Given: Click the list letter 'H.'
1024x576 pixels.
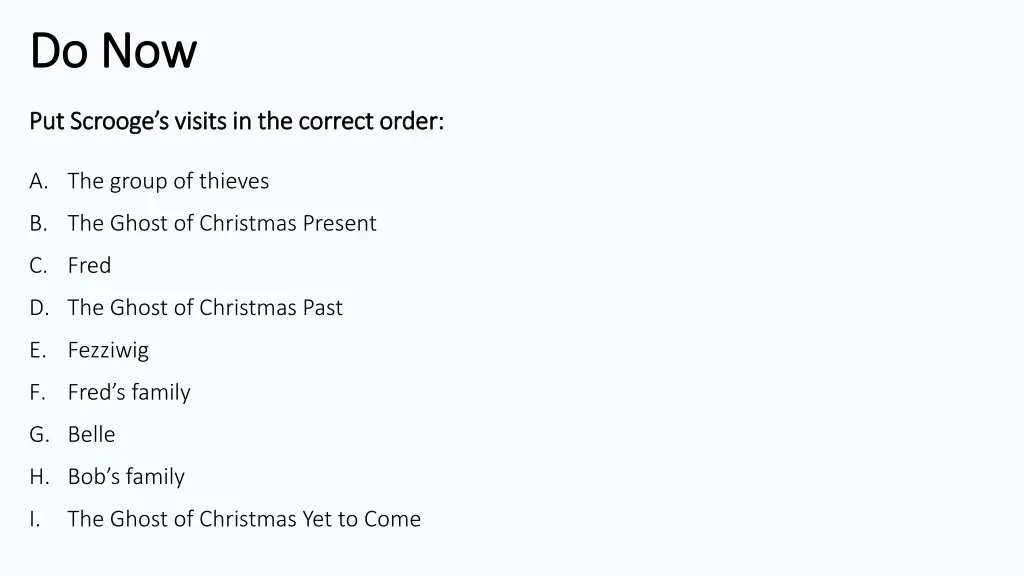Looking at the screenshot, I should coord(39,477).
